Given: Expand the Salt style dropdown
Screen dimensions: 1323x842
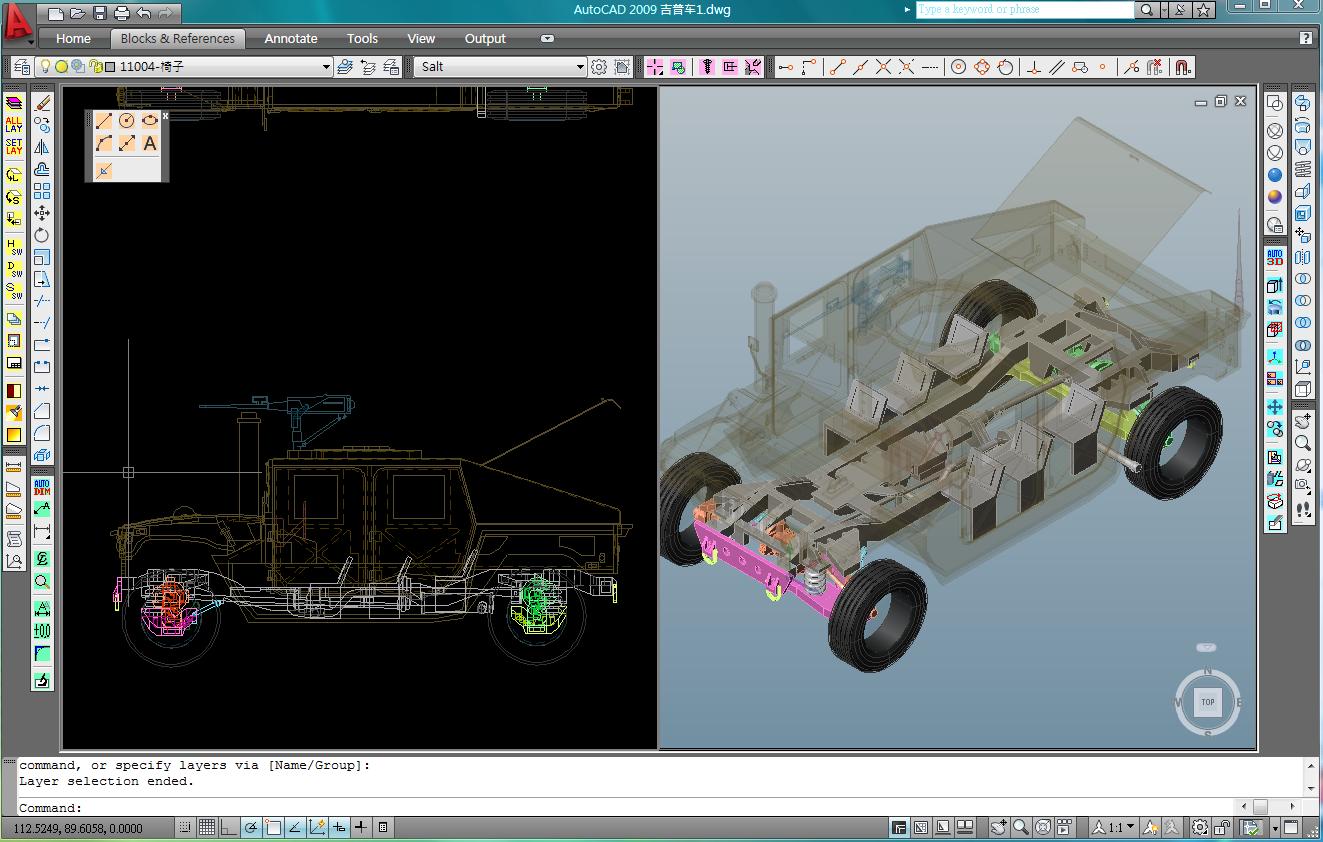Looking at the screenshot, I should point(580,67).
